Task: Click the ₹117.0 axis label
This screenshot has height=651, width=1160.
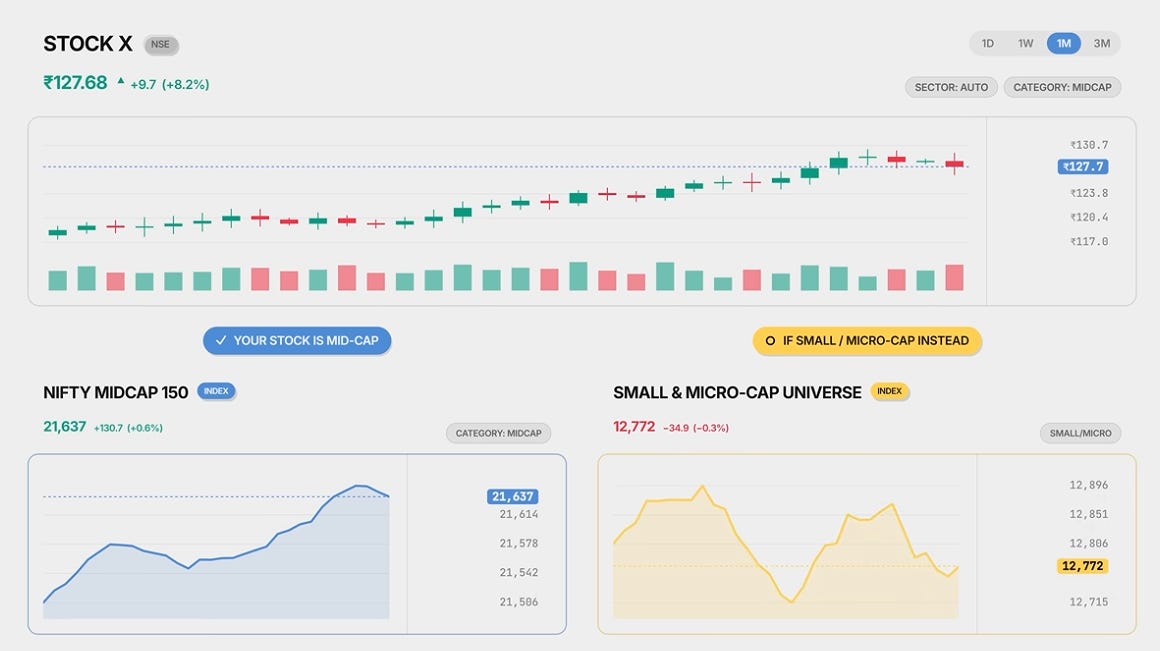Action: (x=1089, y=242)
